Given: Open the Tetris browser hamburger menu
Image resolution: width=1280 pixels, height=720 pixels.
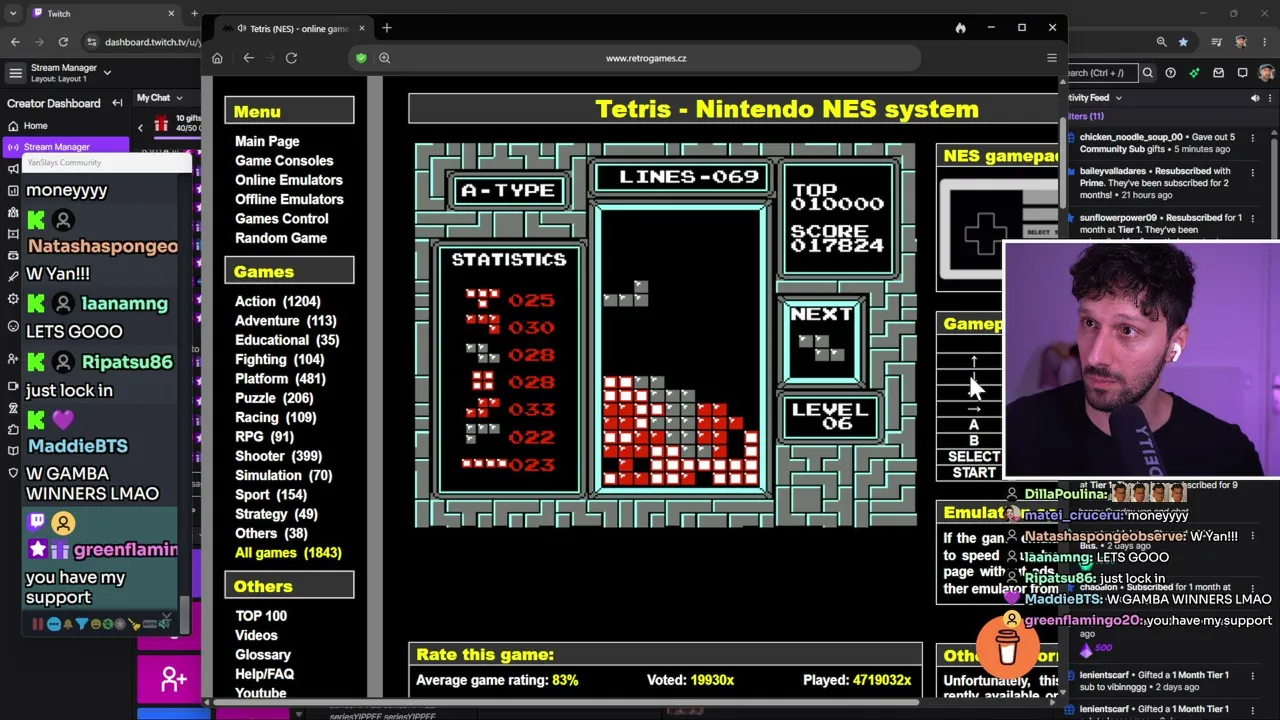Looking at the screenshot, I should click(1051, 58).
